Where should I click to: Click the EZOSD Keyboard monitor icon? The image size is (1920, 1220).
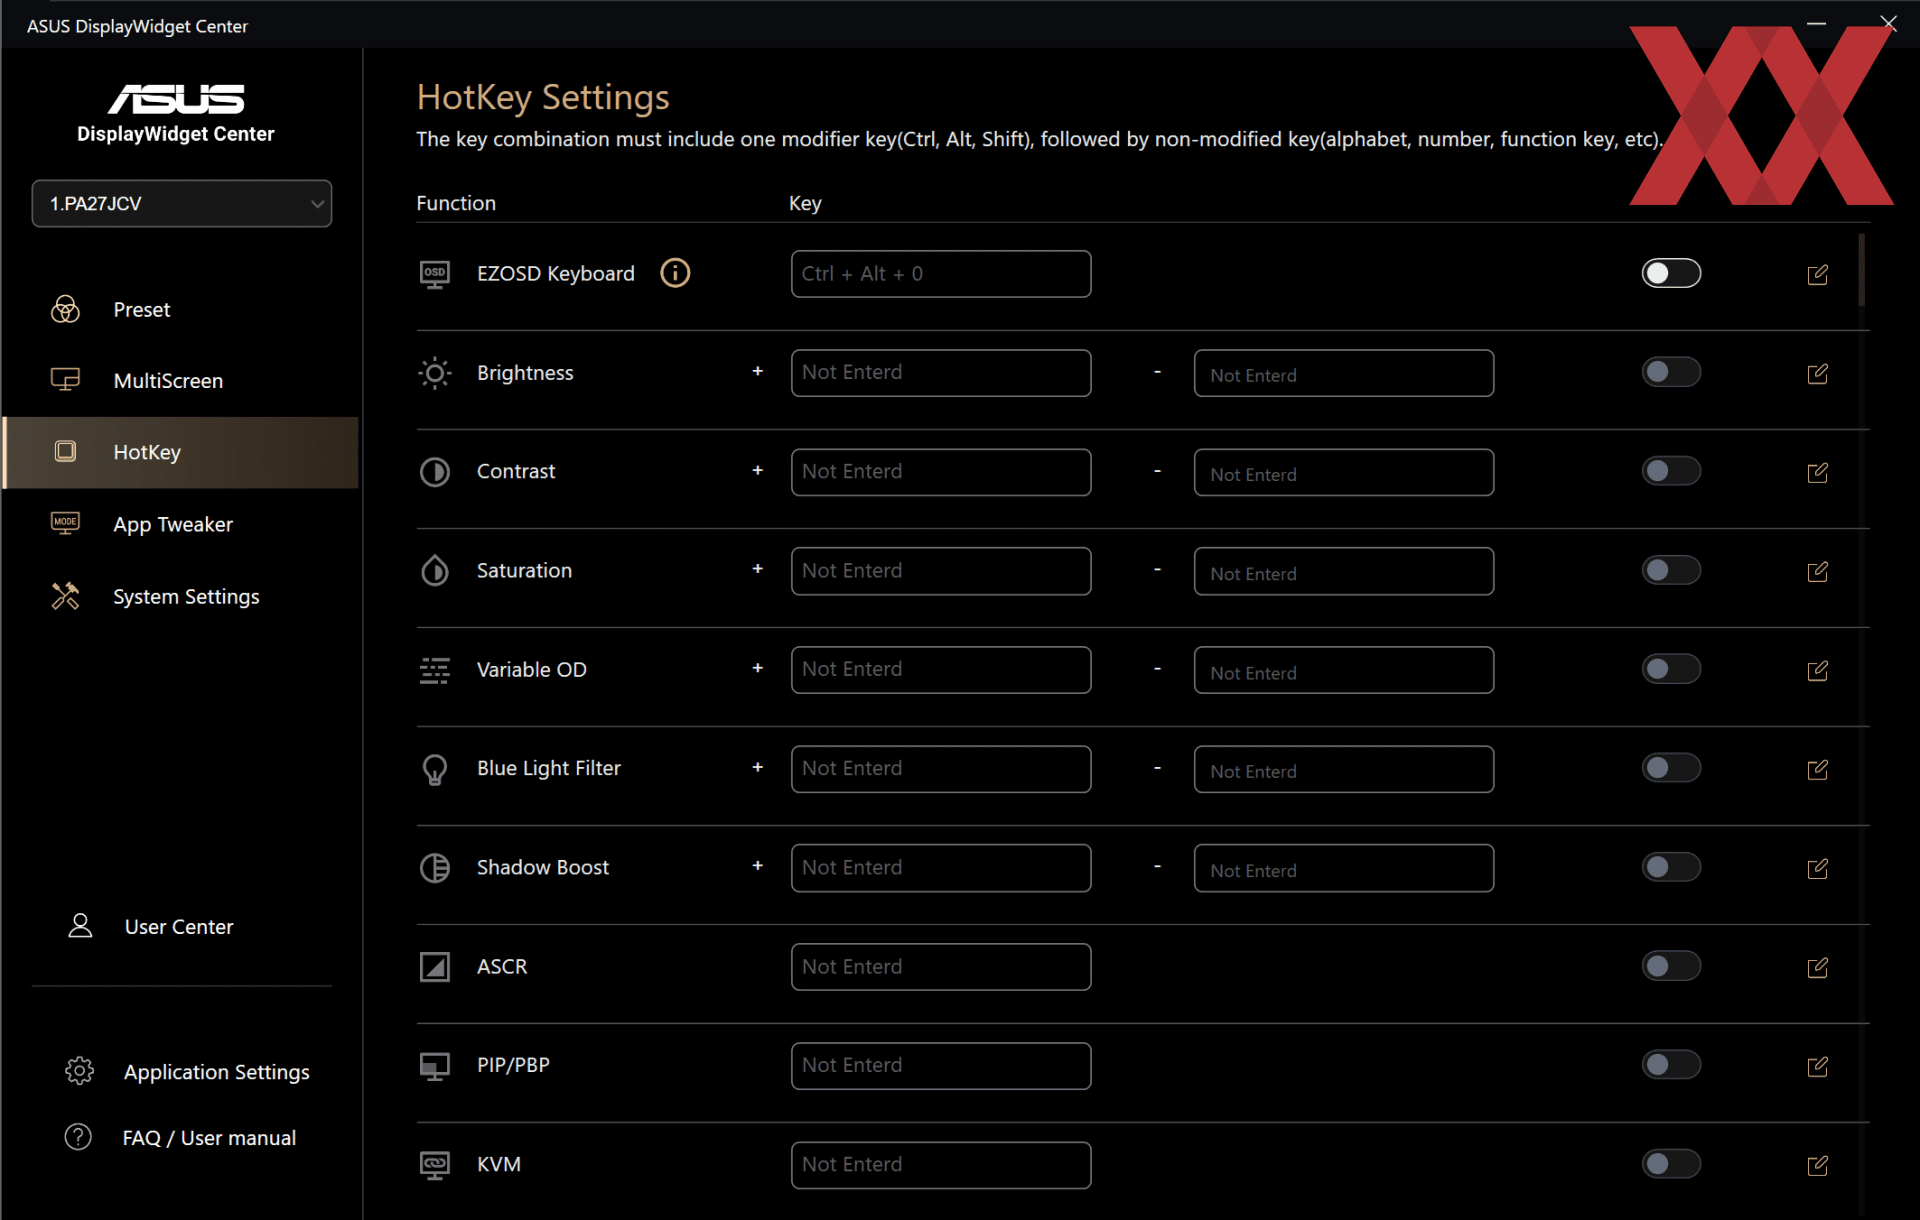coord(434,274)
